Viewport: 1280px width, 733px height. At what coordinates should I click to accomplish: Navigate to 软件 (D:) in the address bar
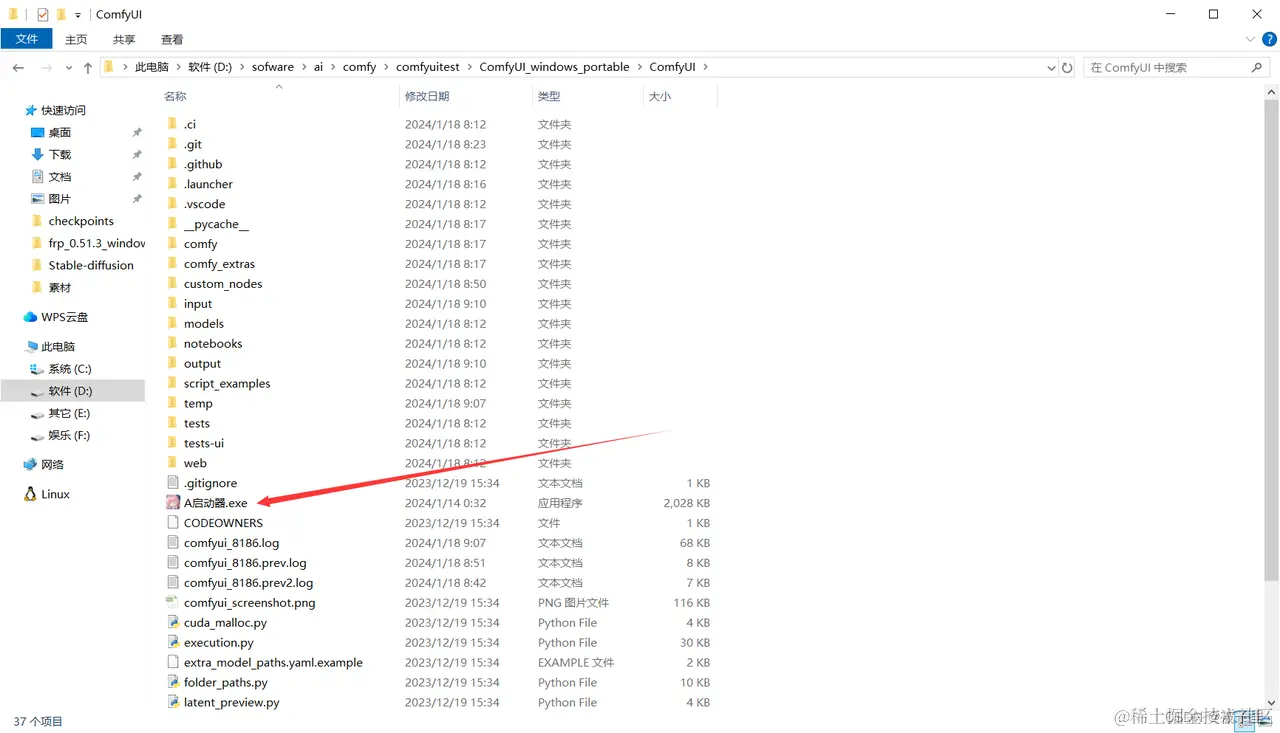(x=210, y=67)
